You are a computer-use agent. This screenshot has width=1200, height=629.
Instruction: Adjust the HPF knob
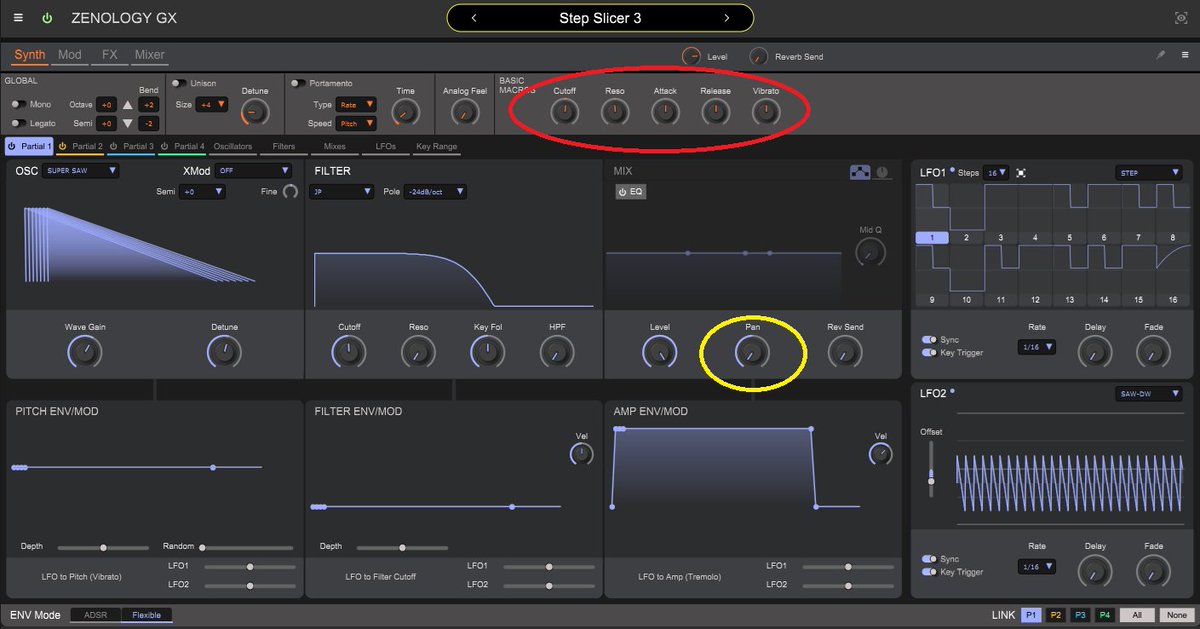click(x=556, y=351)
